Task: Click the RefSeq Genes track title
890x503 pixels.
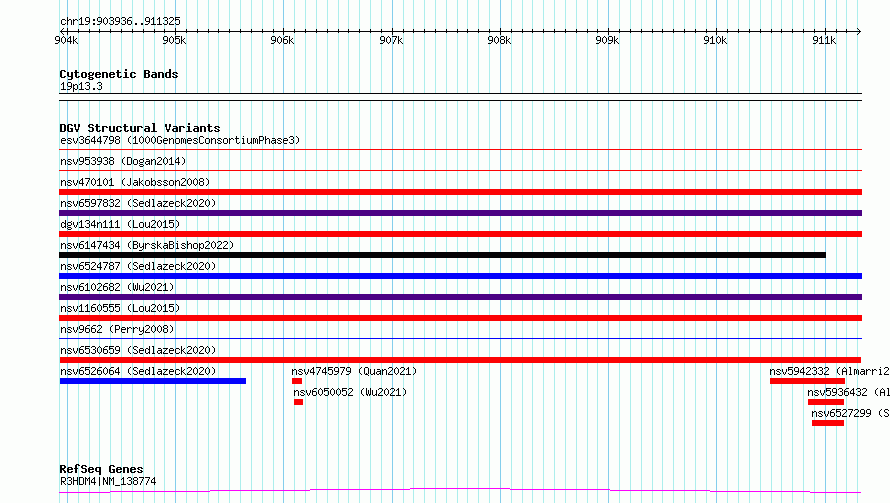Action: pos(101,469)
